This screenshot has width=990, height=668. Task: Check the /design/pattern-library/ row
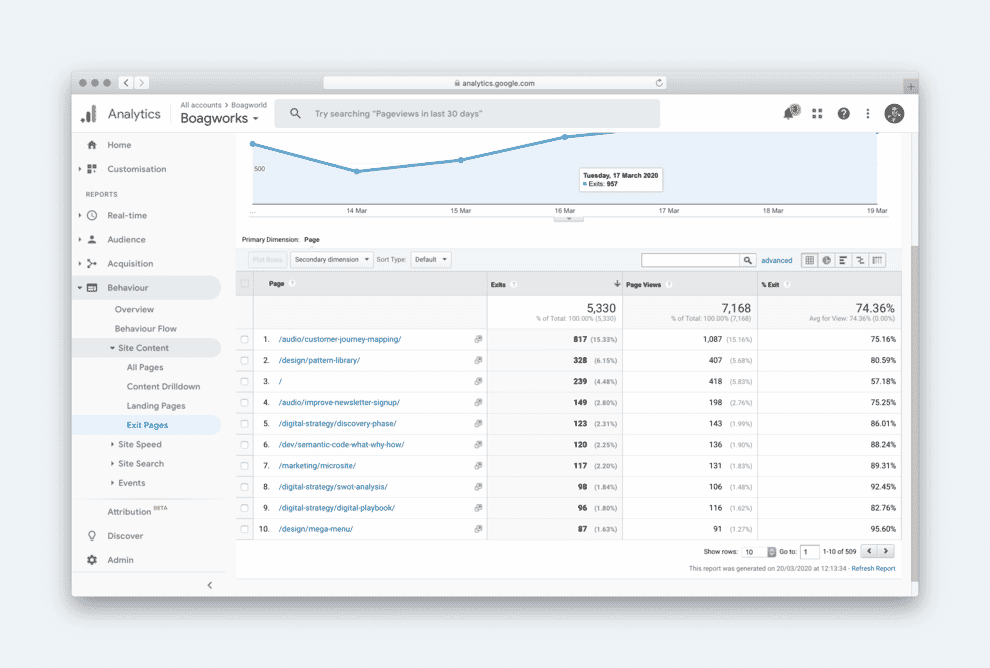tap(244, 360)
